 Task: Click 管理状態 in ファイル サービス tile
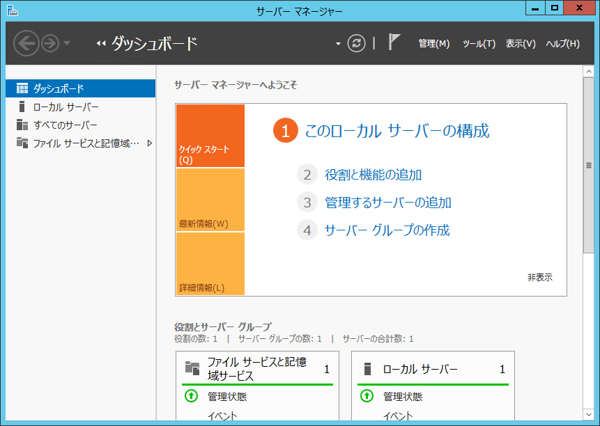227,397
